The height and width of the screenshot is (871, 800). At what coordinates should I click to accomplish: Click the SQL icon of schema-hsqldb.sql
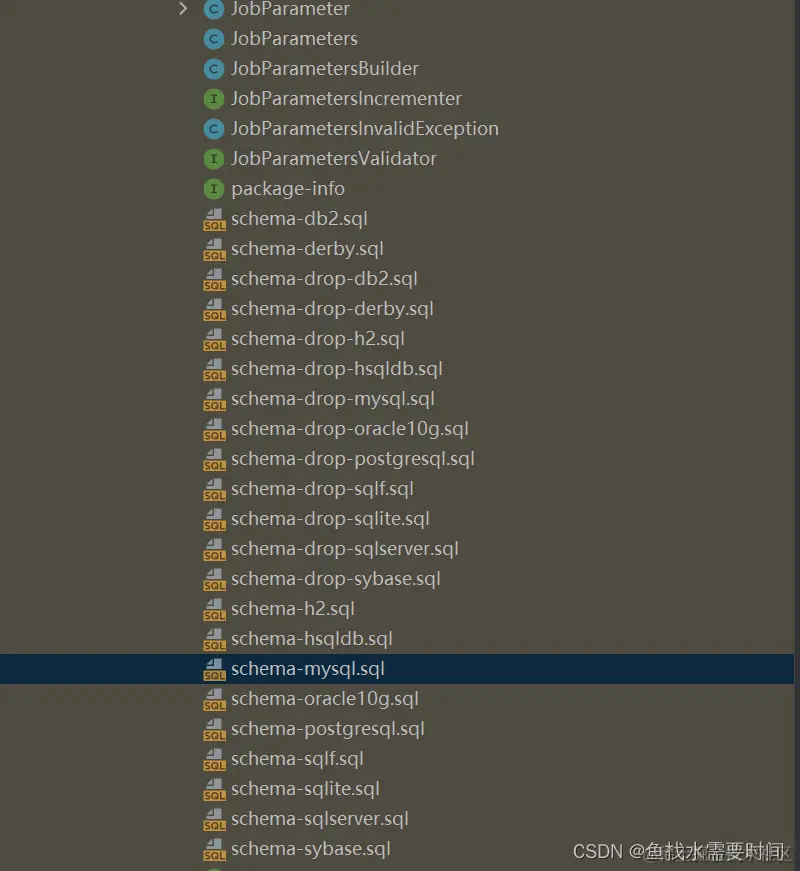click(x=214, y=639)
